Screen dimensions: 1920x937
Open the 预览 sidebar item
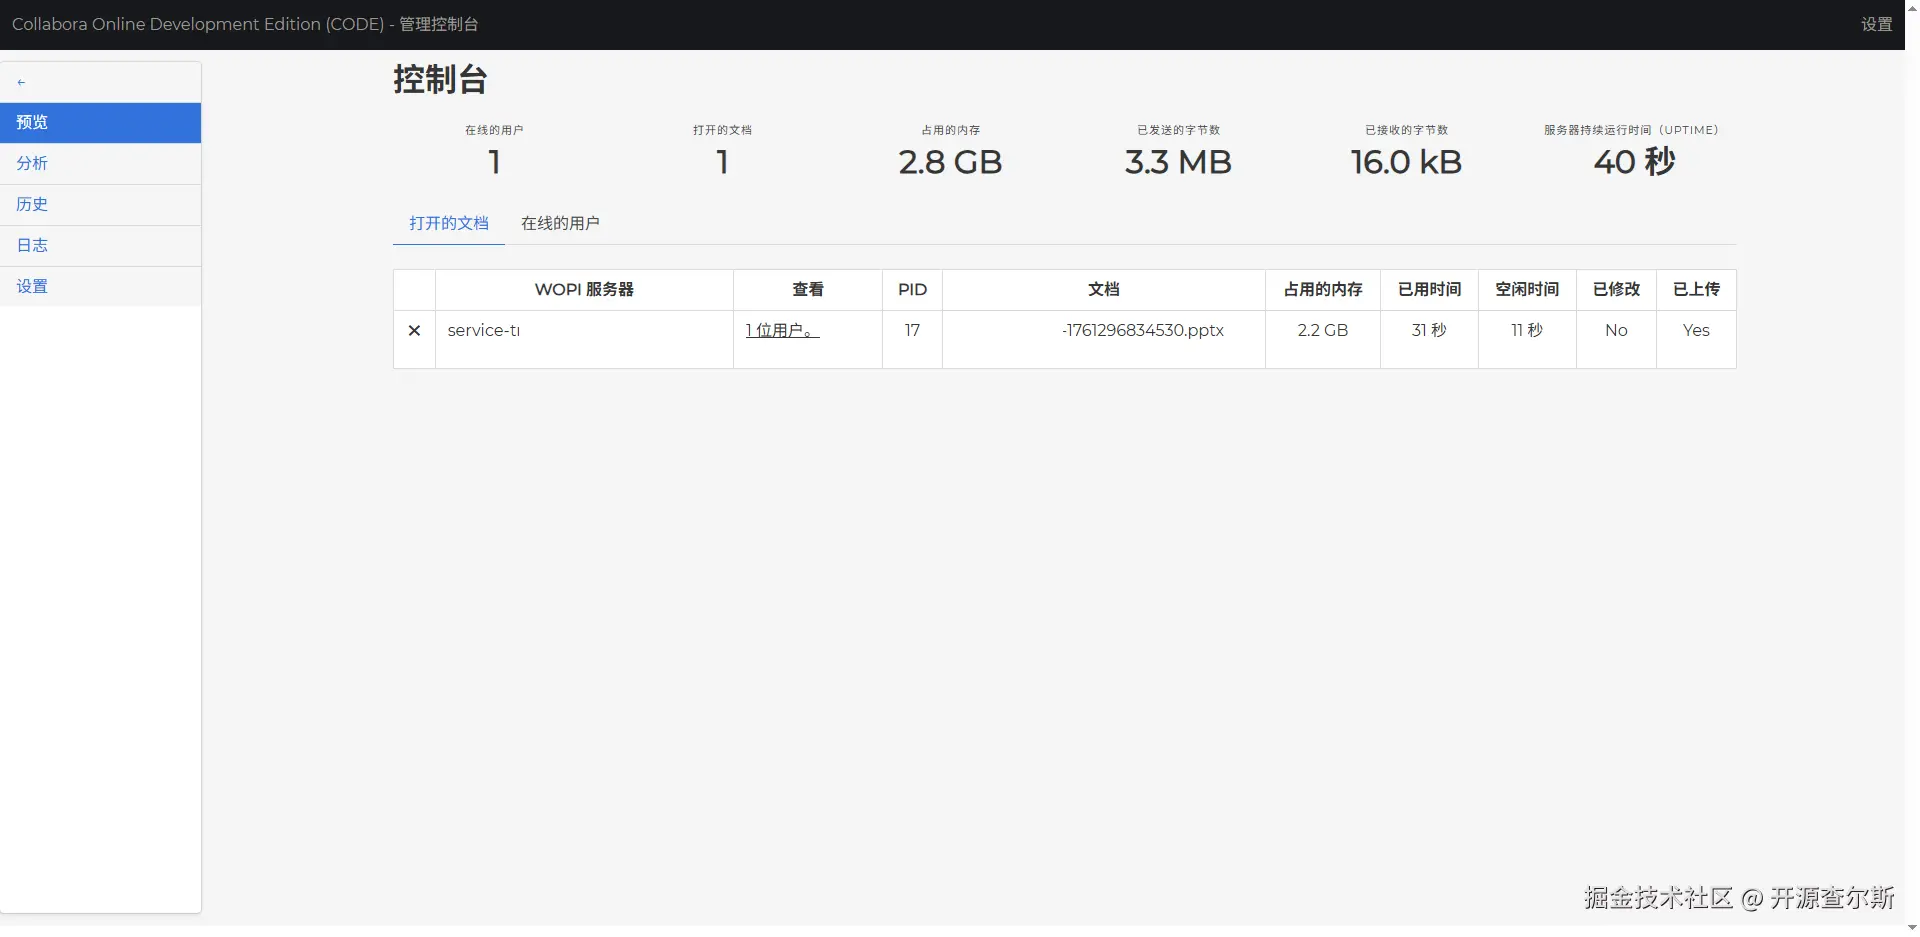click(x=32, y=122)
